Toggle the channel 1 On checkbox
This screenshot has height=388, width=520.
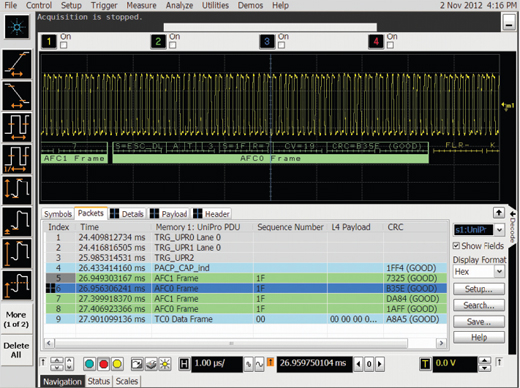tap(64, 45)
